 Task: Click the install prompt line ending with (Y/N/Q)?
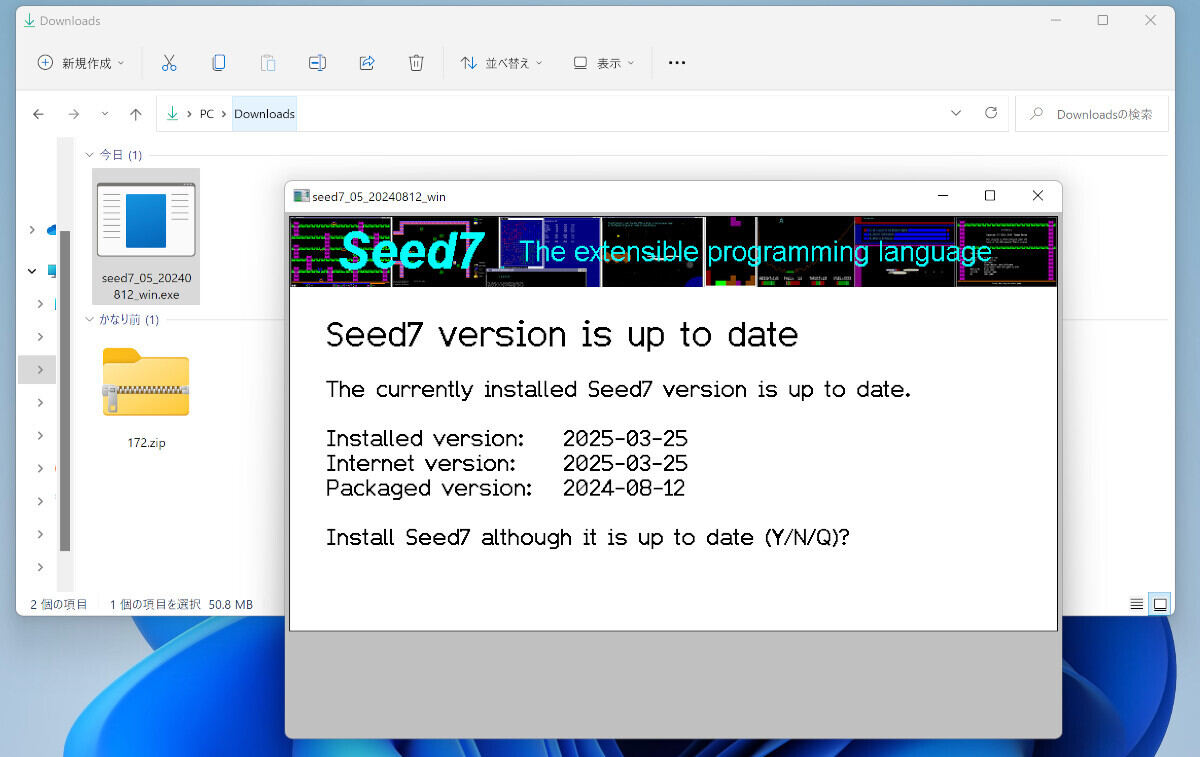588,538
